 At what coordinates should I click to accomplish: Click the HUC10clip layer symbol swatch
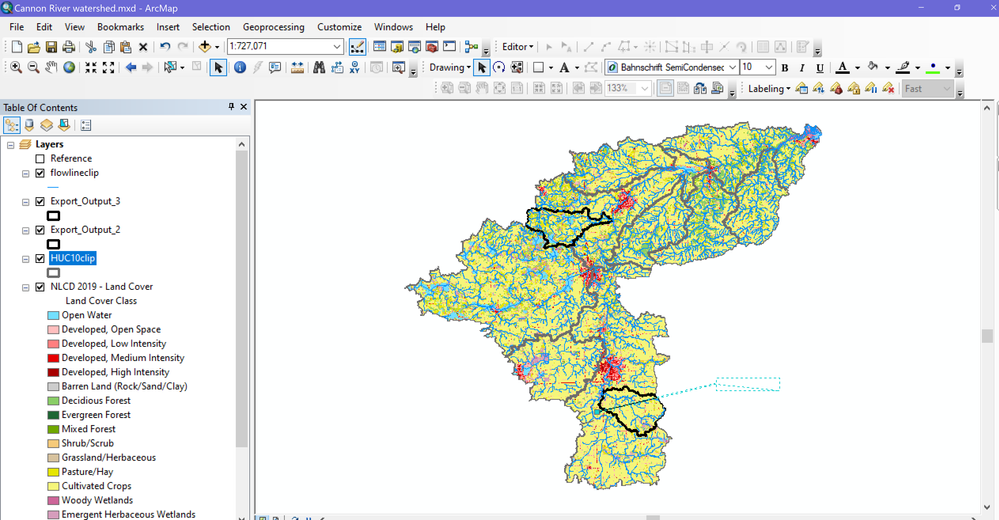coord(53,272)
